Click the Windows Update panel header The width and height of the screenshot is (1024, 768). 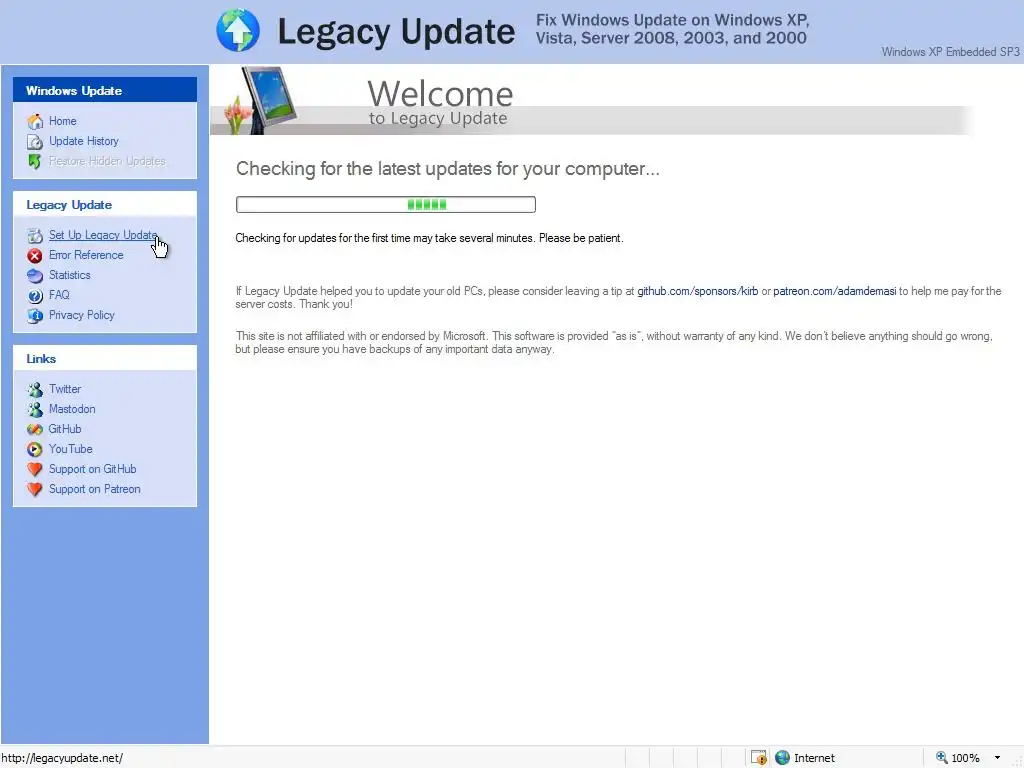coord(105,90)
